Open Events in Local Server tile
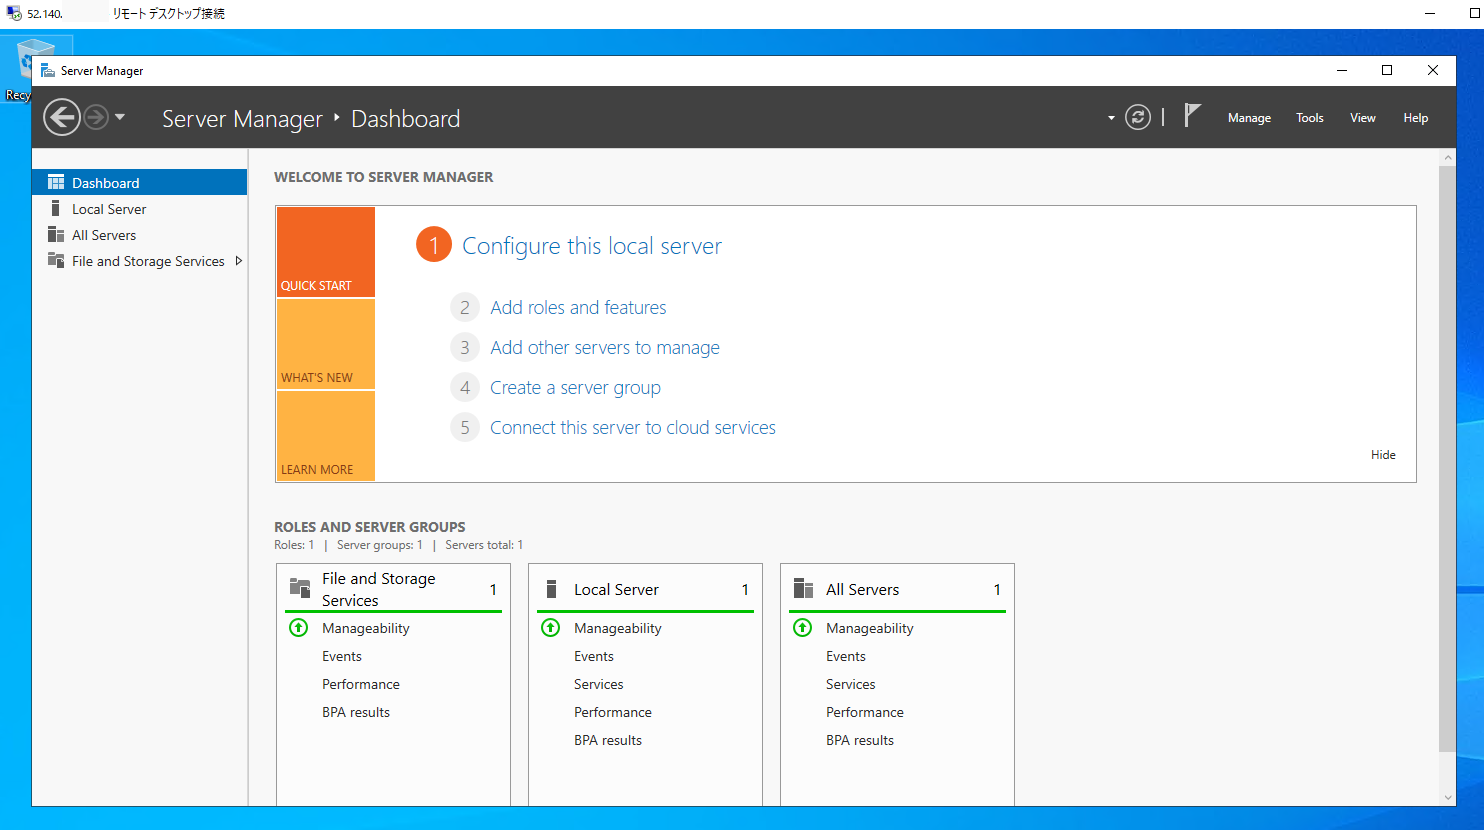 594,656
